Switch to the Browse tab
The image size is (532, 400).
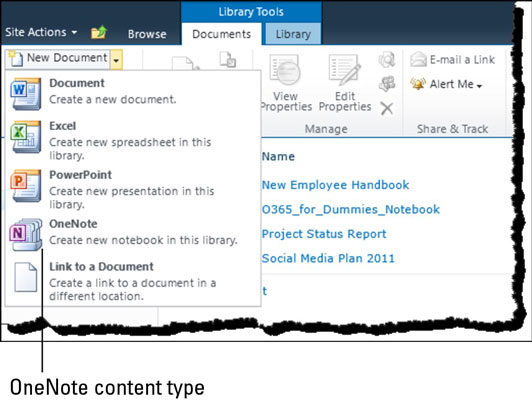tap(147, 34)
